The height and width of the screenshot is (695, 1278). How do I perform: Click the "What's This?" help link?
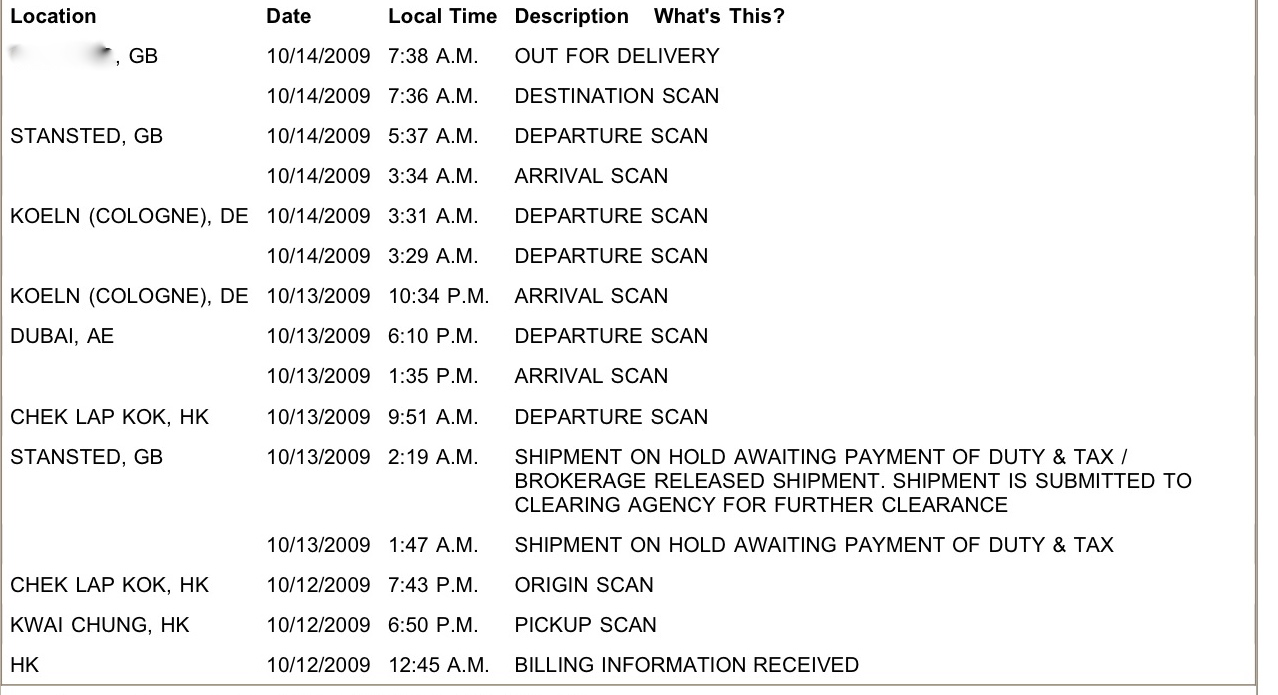(719, 16)
